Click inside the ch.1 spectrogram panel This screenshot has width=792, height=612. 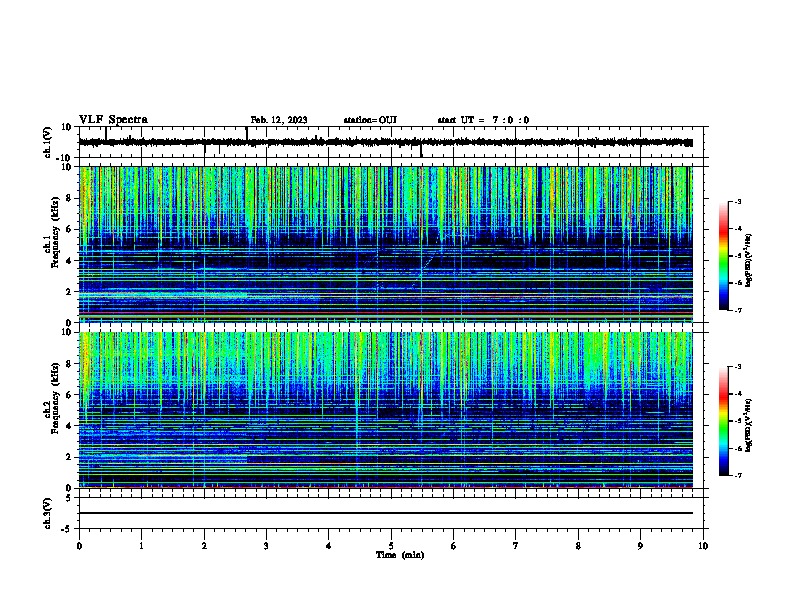tap(385, 244)
